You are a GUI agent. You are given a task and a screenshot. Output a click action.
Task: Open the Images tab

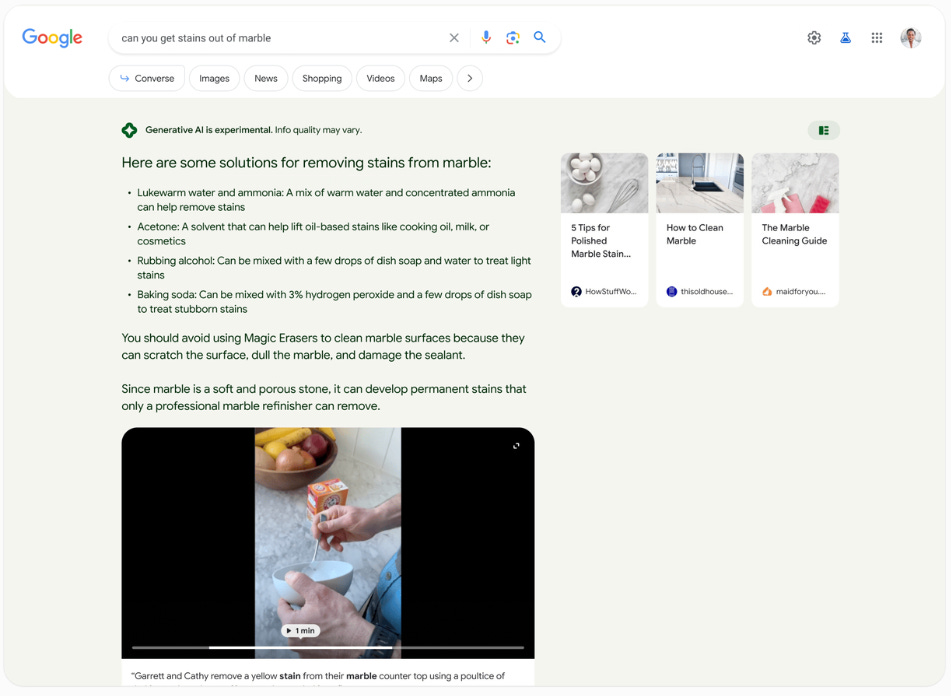pyautogui.click(x=214, y=78)
